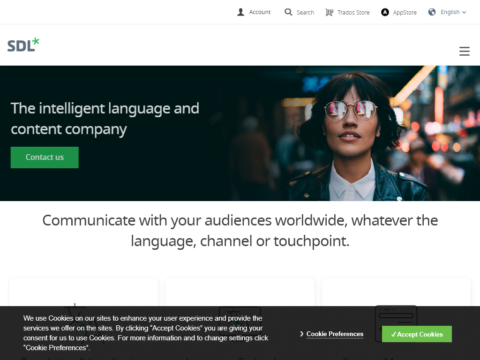
Task: Open the AppStore text link
Action: [x=405, y=13]
